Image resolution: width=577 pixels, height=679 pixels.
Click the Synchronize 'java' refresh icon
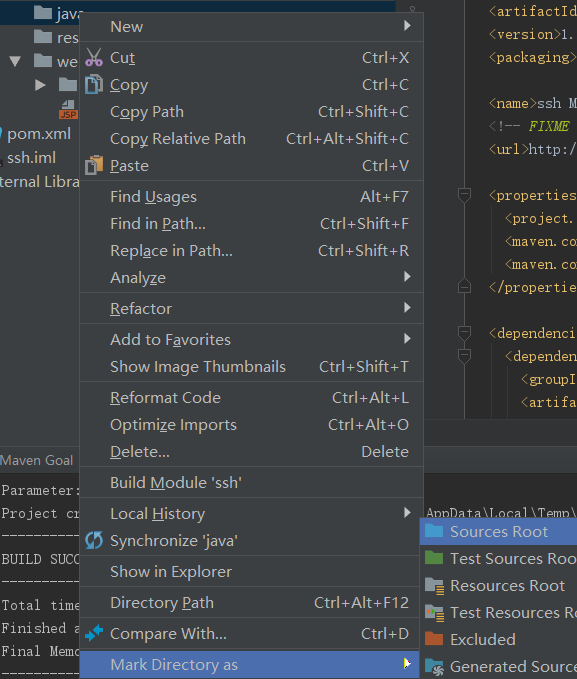click(94, 540)
